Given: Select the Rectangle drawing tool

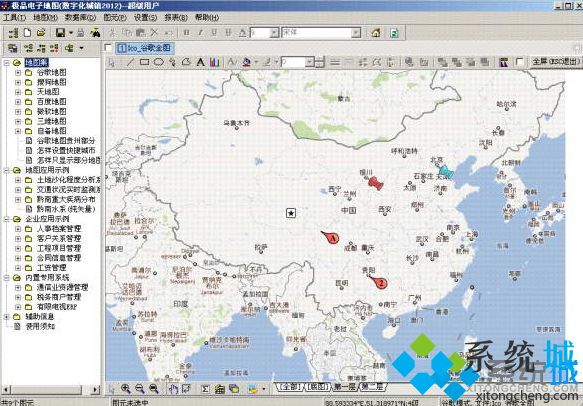Looking at the screenshot, I should 144,62.
